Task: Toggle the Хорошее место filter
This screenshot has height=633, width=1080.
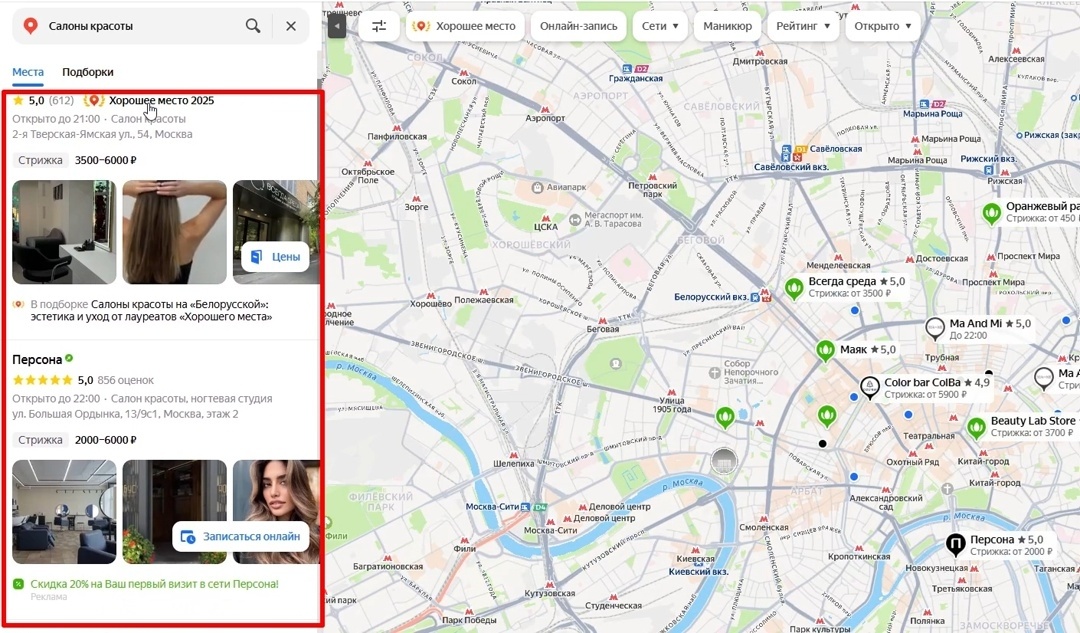Action: [x=464, y=26]
